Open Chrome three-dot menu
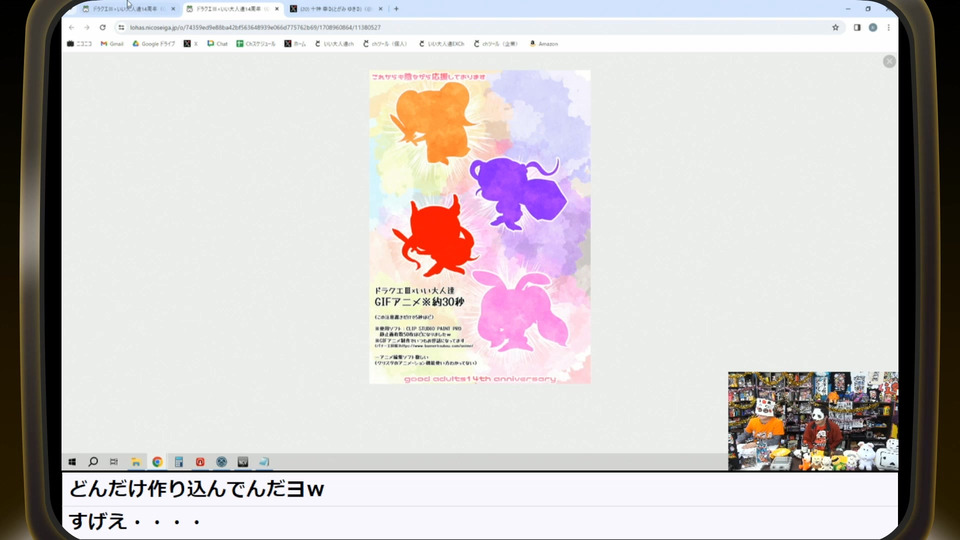The height and width of the screenshot is (540, 960). (x=888, y=28)
